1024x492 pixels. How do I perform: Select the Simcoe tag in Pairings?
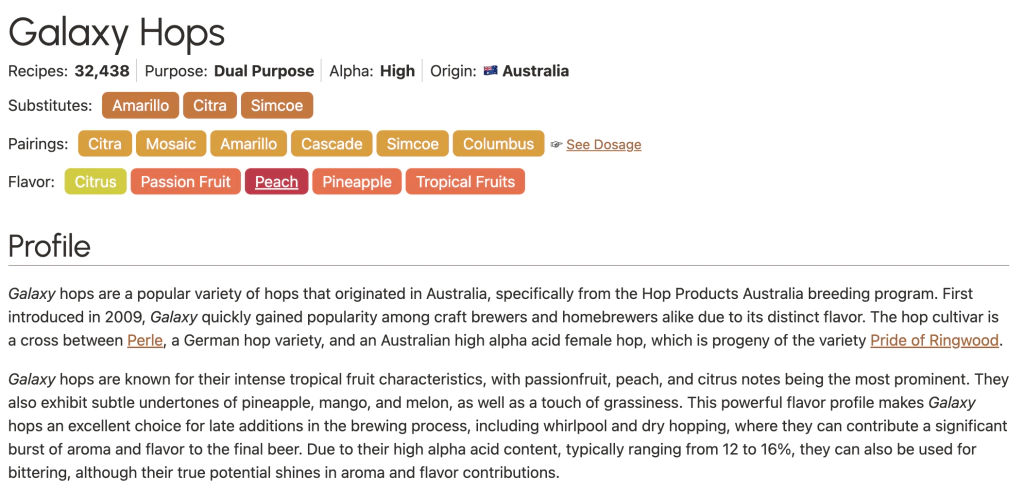coord(413,144)
